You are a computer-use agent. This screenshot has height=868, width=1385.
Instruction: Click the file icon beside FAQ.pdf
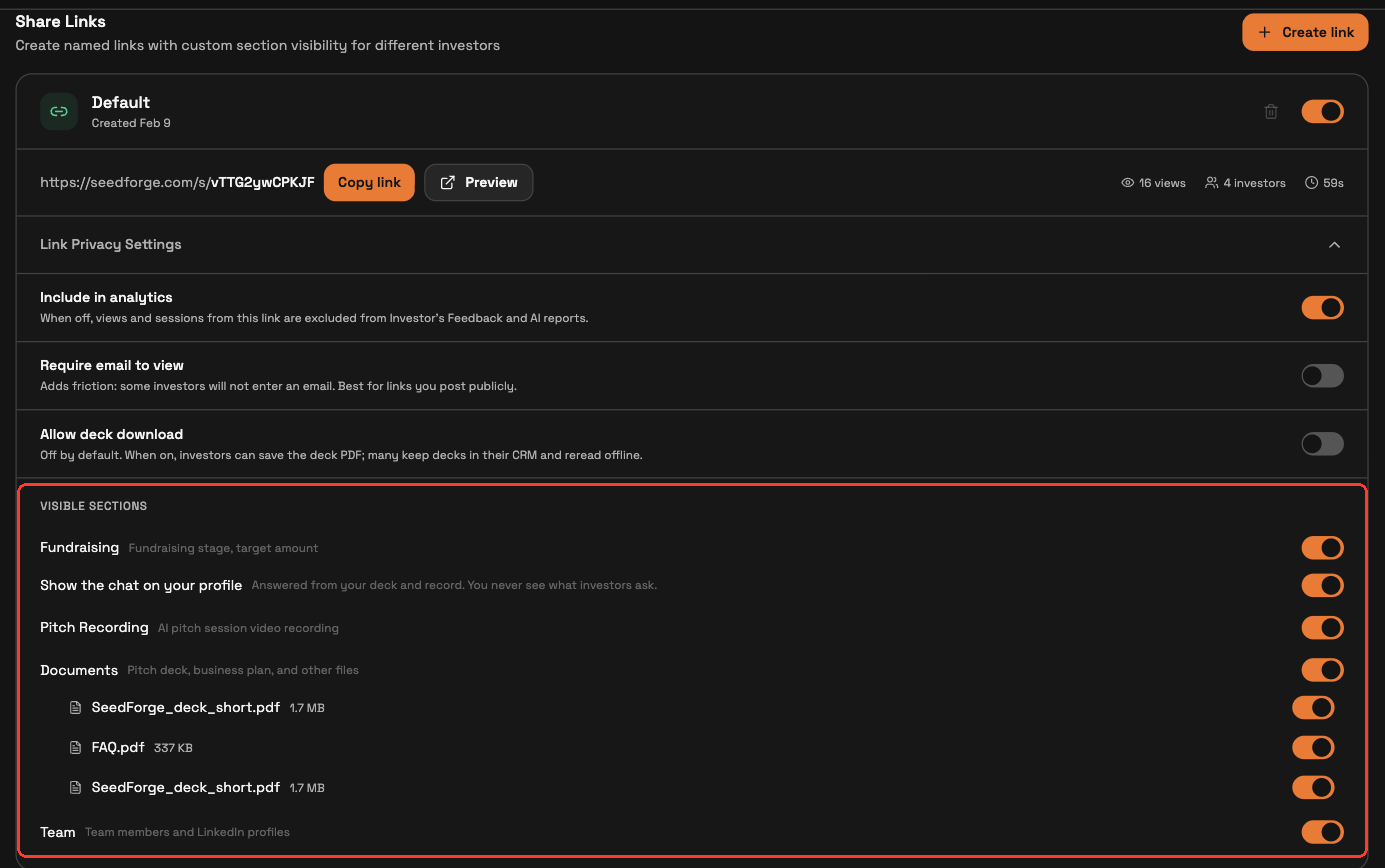point(75,748)
